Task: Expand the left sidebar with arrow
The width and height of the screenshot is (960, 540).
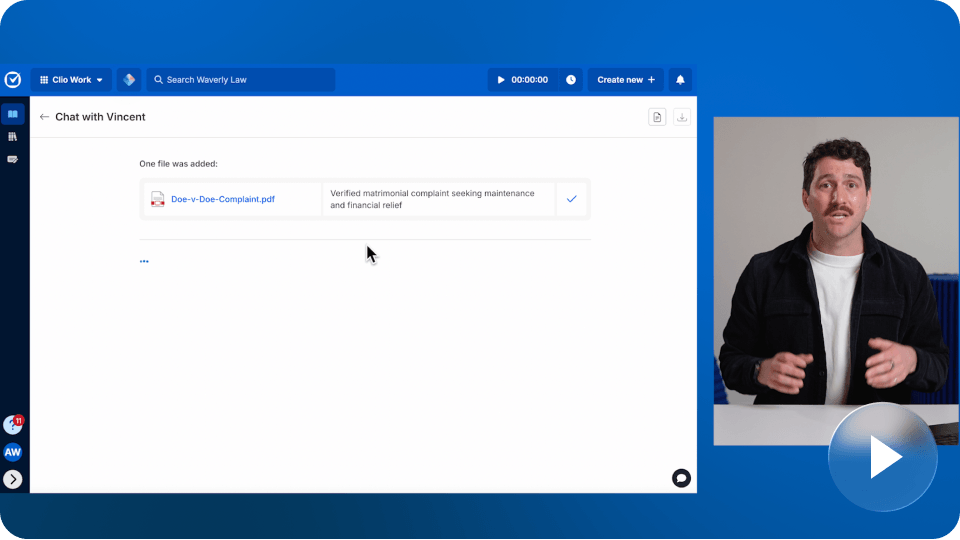Action: point(13,479)
